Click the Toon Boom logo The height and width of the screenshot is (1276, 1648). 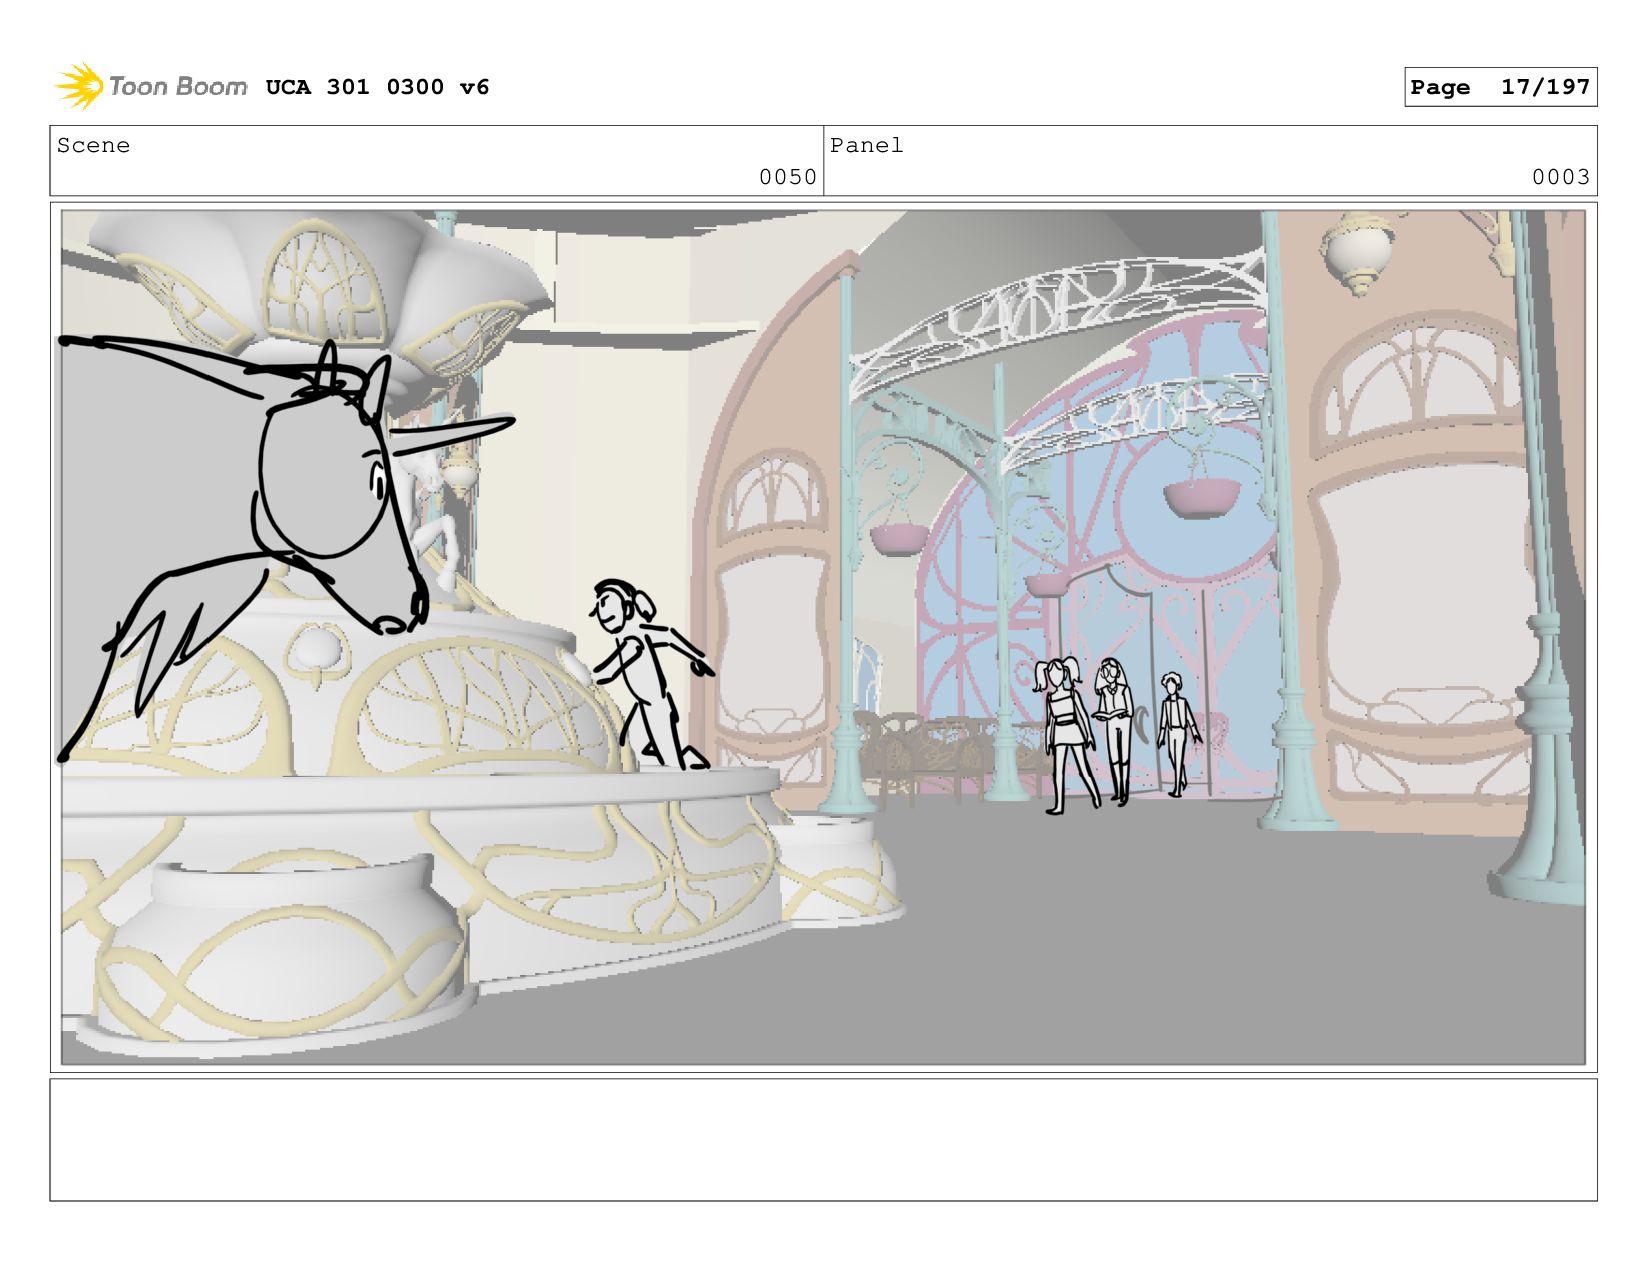150,86
